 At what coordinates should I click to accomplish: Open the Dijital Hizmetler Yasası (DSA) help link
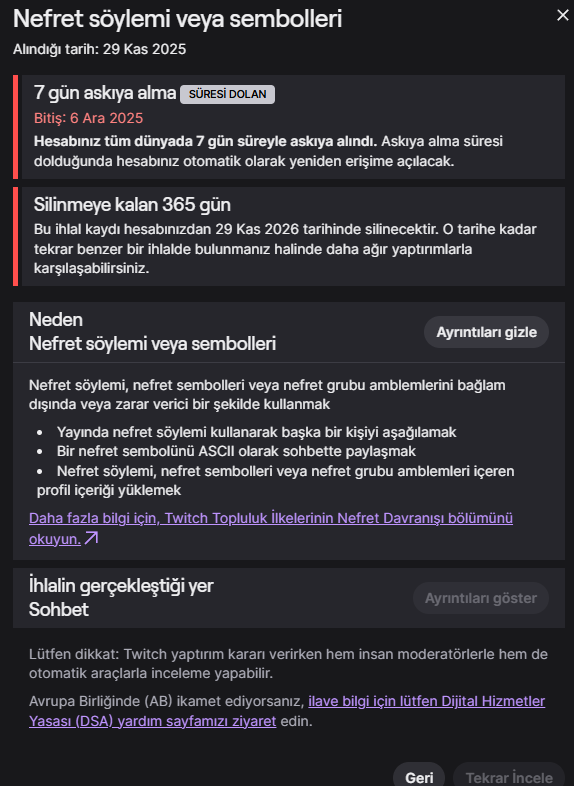tap(287, 711)
